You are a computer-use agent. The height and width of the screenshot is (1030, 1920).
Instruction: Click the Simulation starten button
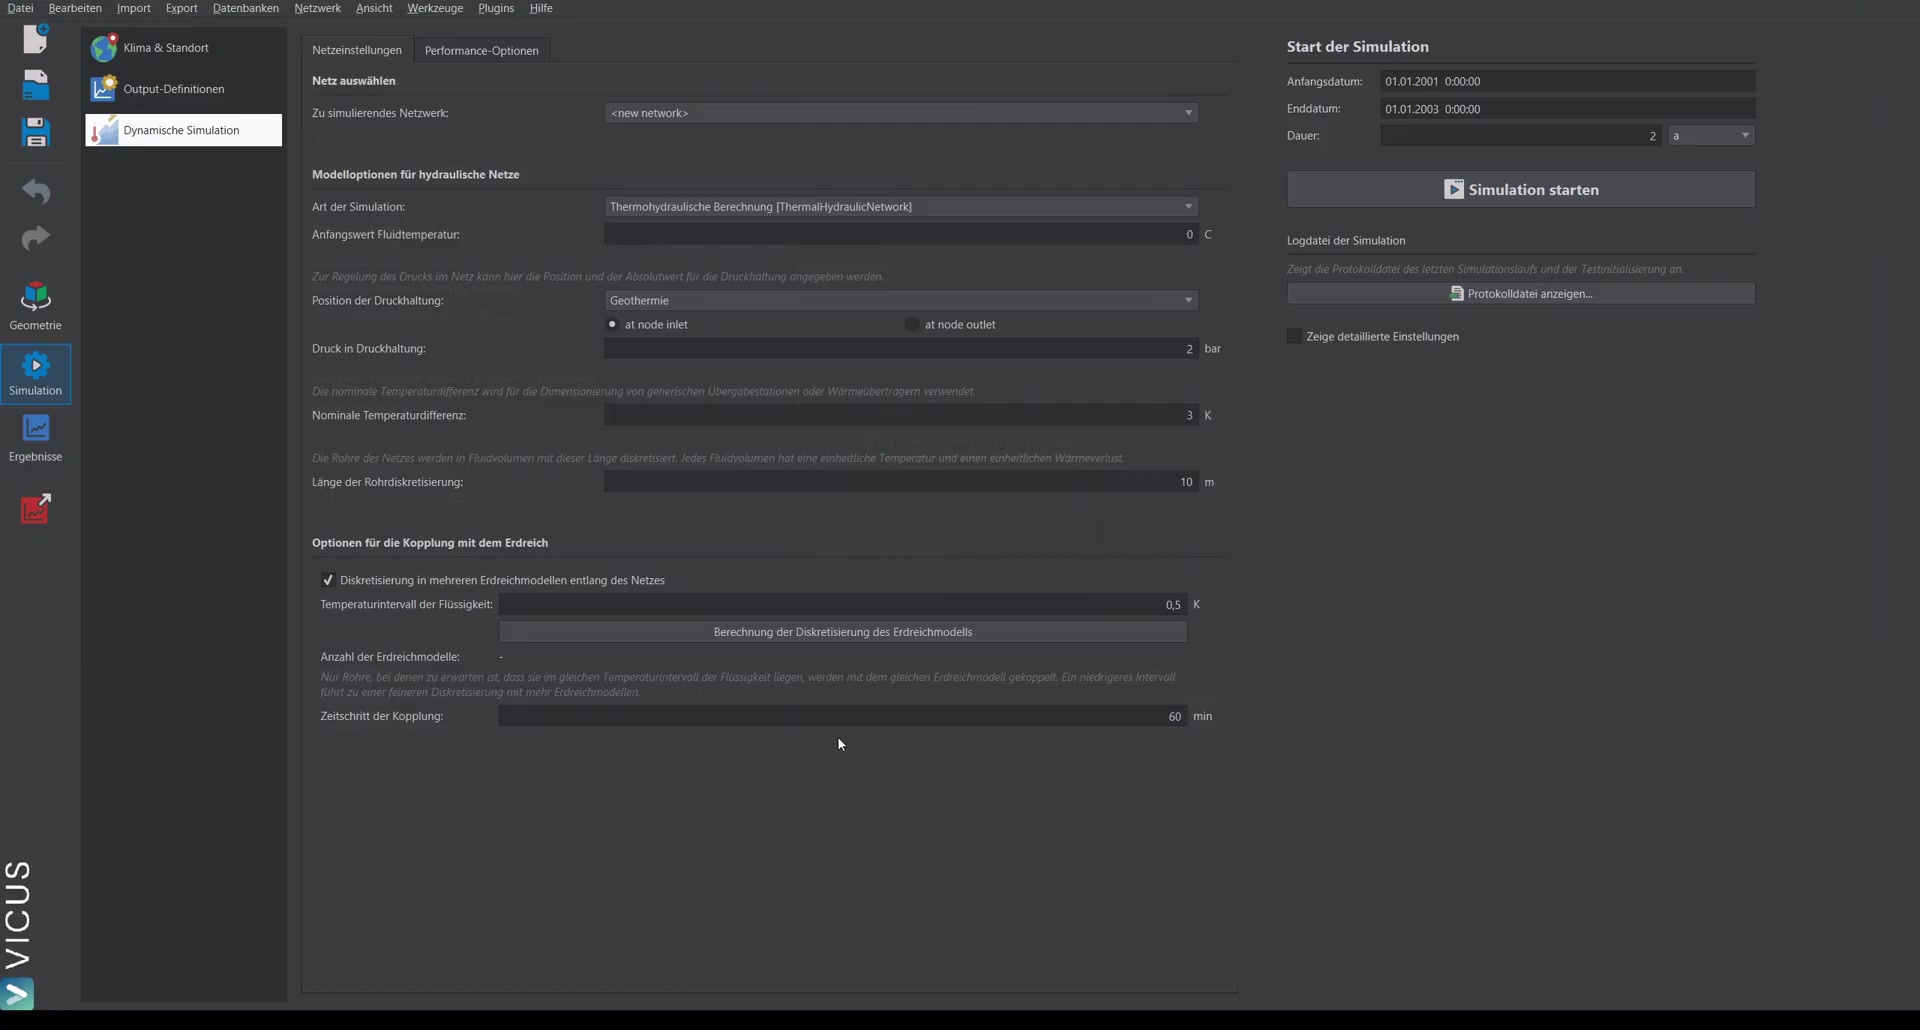(x=1520, y=189)
